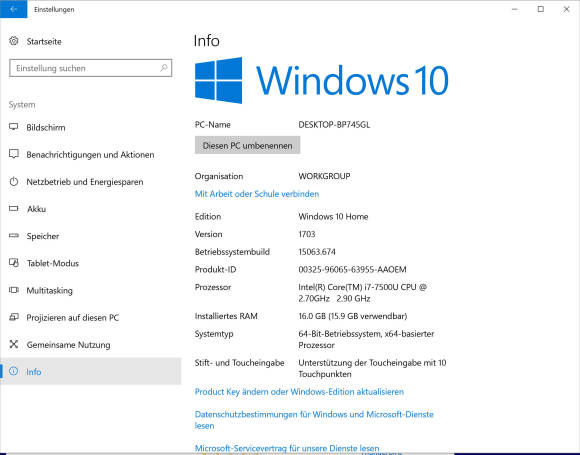Image resolution: width=580 pixels, height=455 pixels.
Task: Open the Projizieren auf diesen PC icon
Action: tap(14, 317)
